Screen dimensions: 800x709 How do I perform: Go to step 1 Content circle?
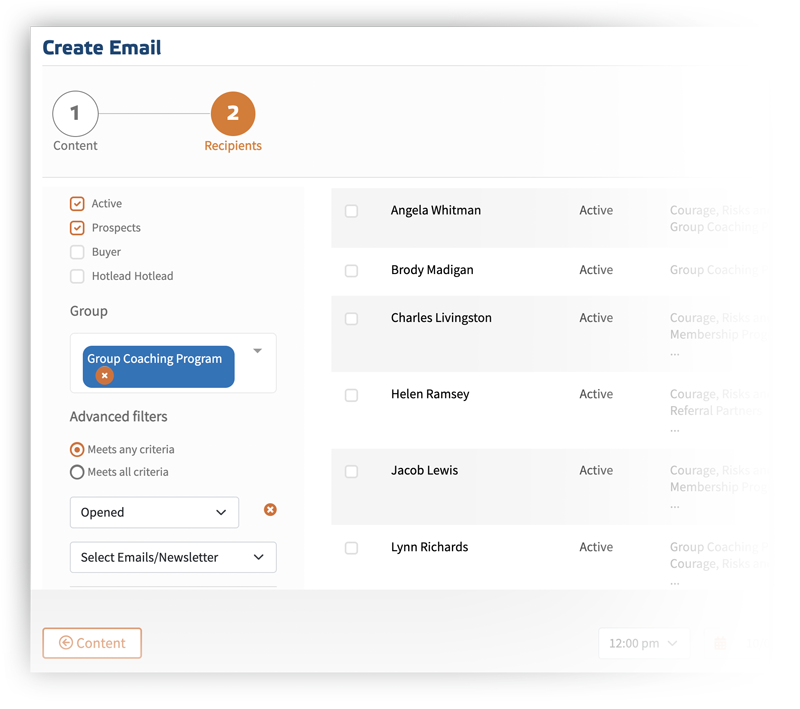[75, 113]
